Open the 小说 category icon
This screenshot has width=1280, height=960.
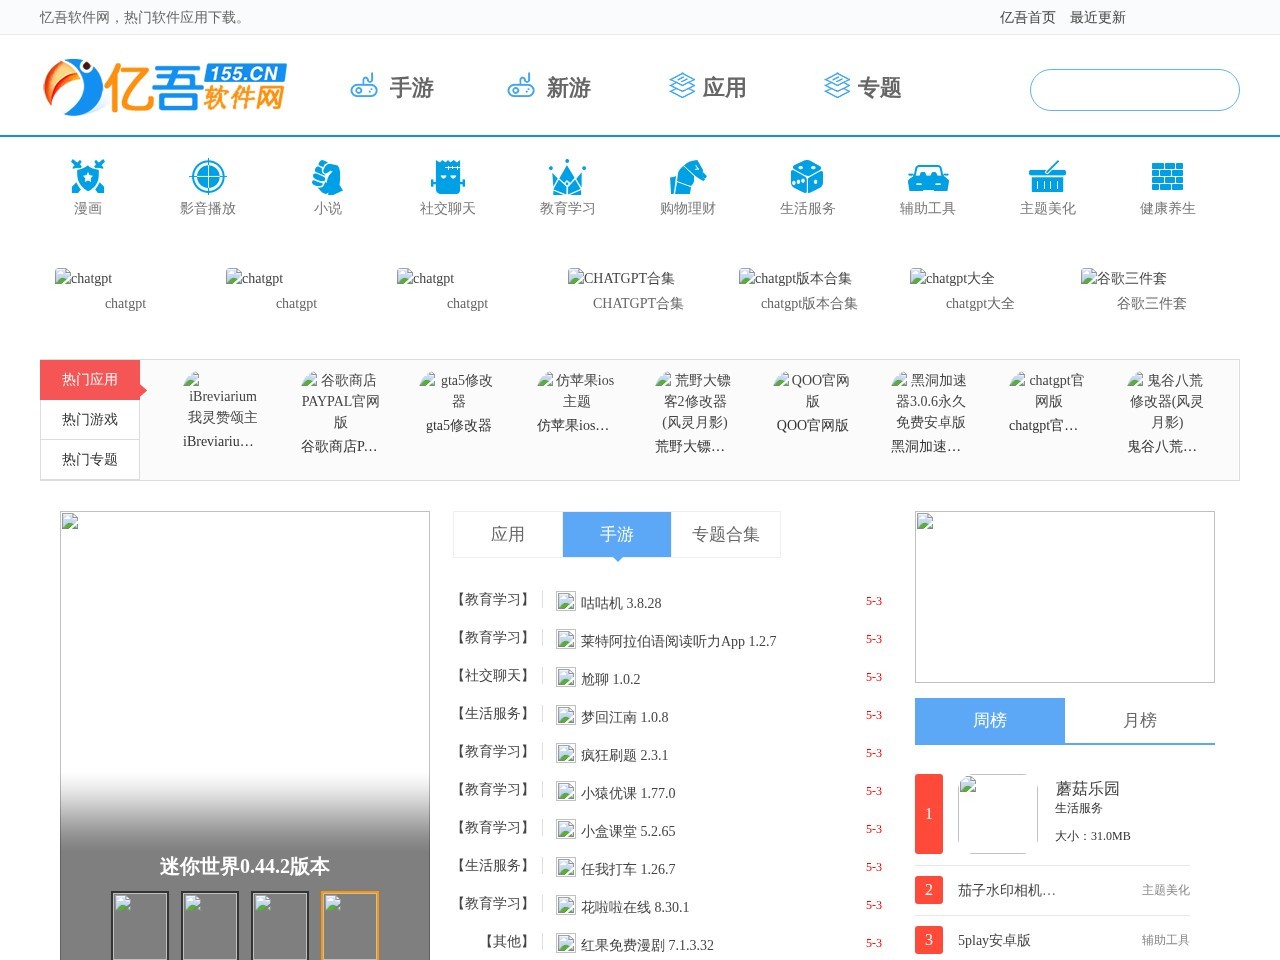pyautogui.click(x=328, y=177)
